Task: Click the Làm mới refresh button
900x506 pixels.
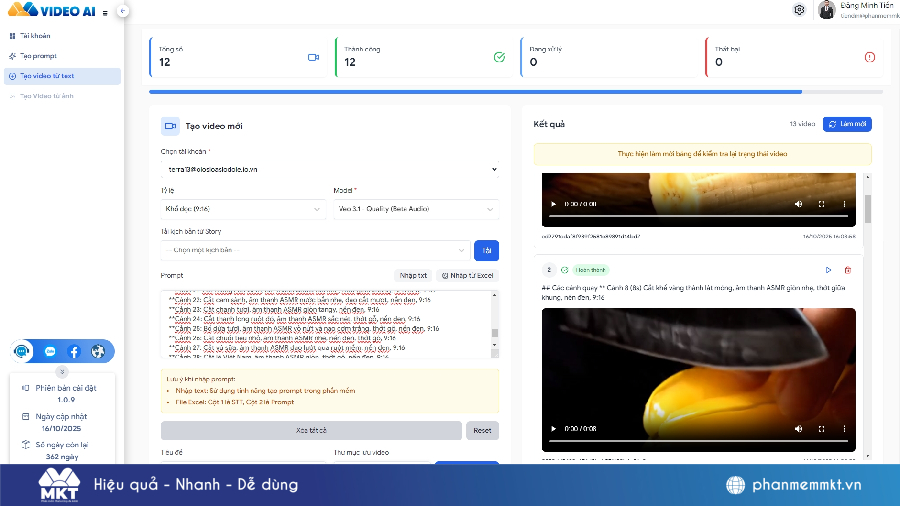Action: [x=847, y=124]
